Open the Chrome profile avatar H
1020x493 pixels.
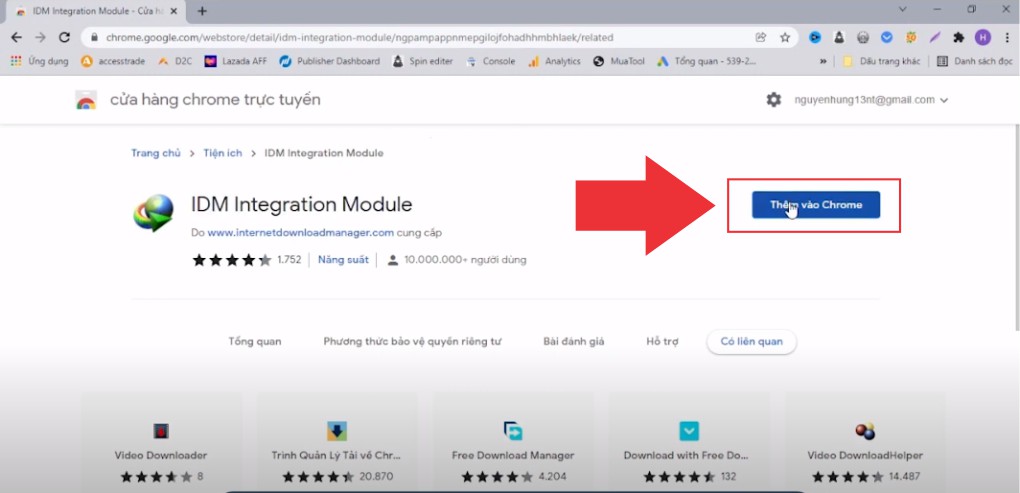[x=982, y=38]
